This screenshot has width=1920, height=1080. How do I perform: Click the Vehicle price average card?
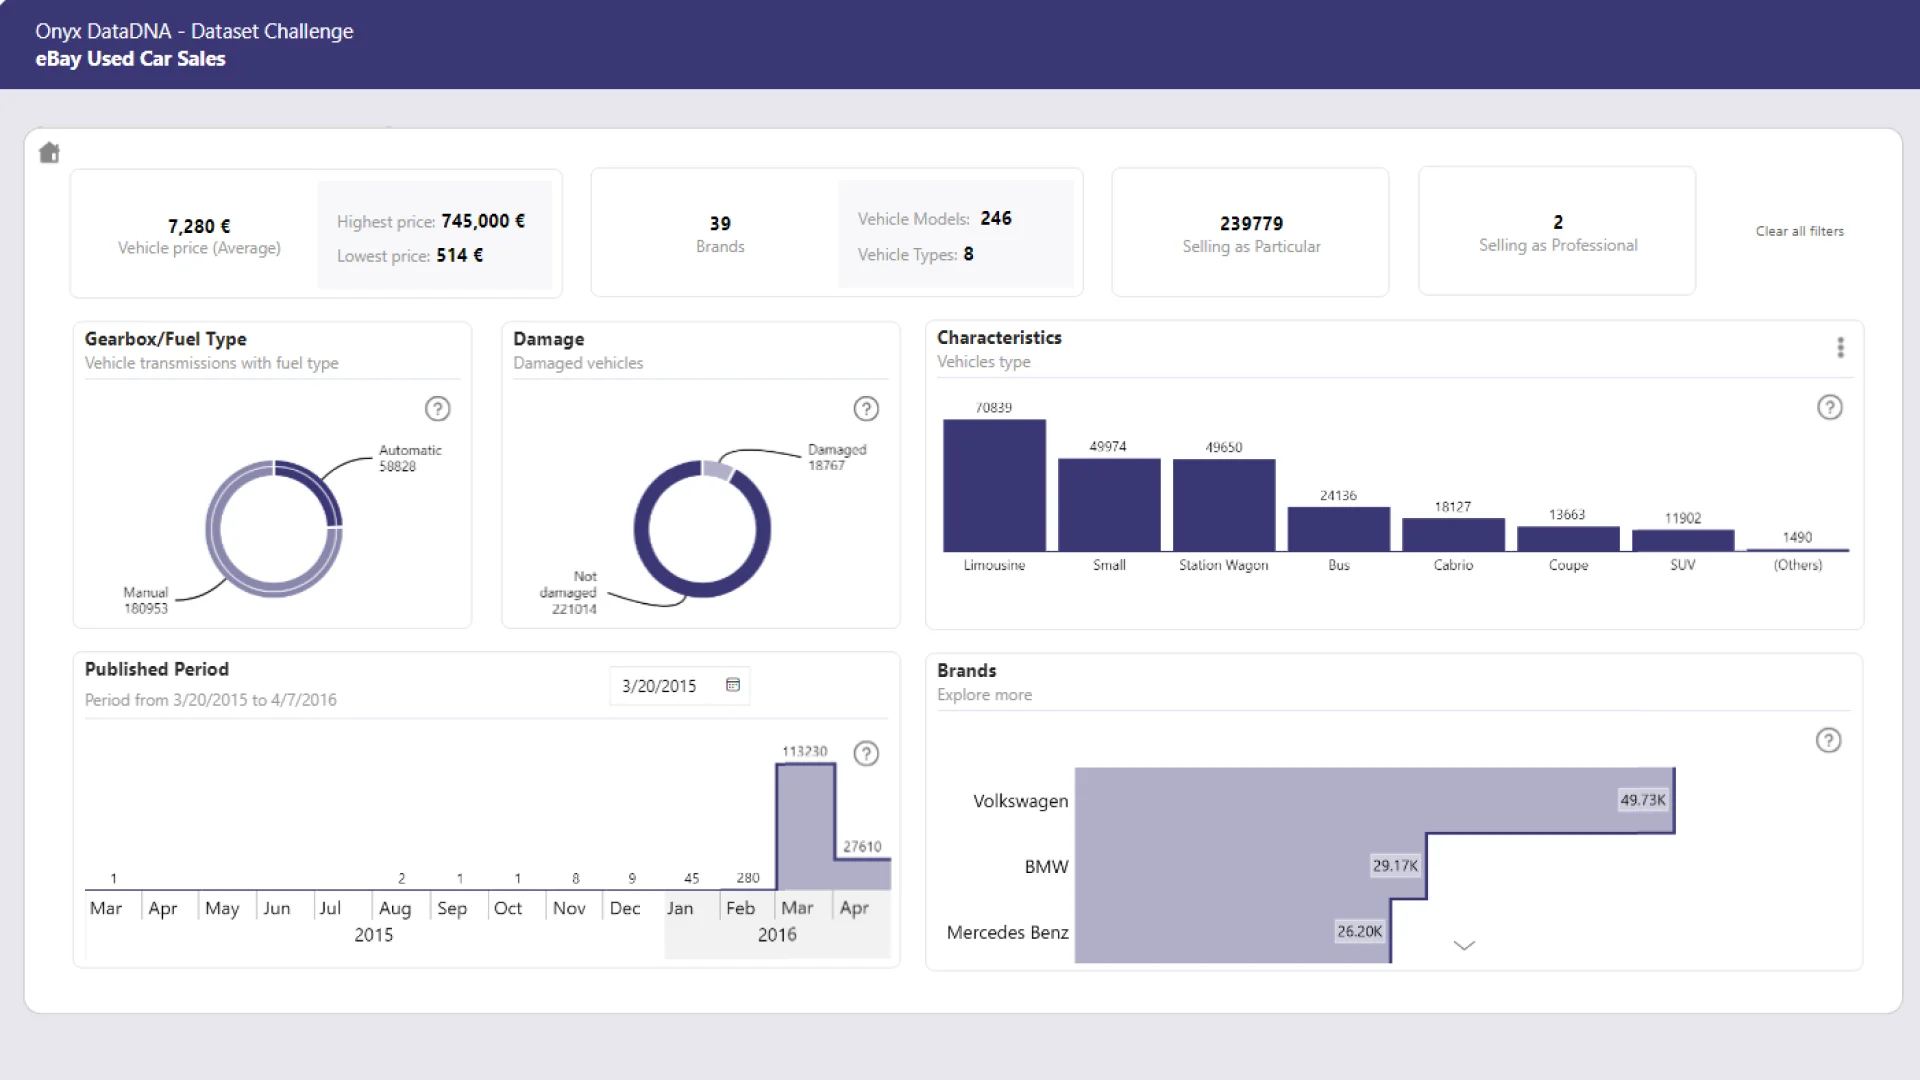point(199,236)
